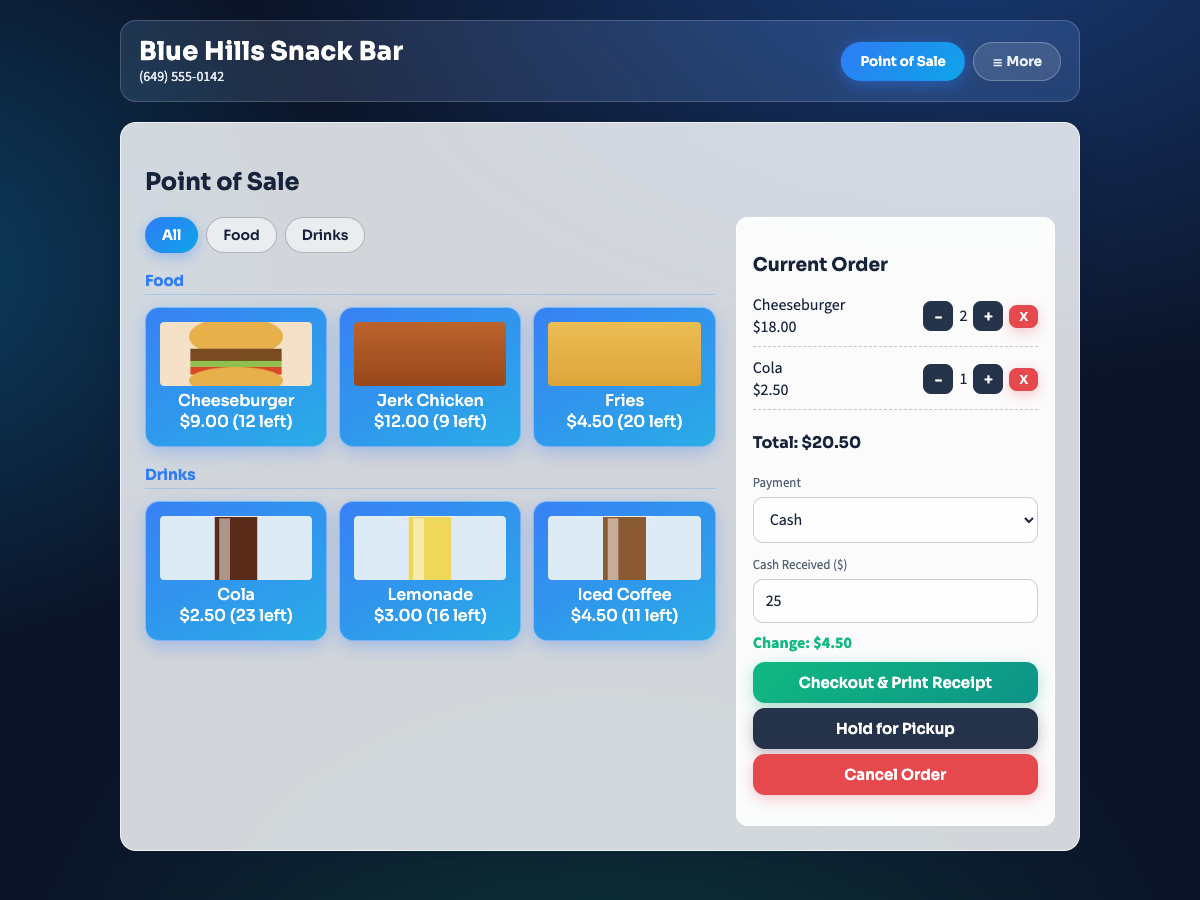The image size is (1200, 900).
Task: Click the Iced Coffee drink image
Action: pyautogui.click(x=624, y=548)
